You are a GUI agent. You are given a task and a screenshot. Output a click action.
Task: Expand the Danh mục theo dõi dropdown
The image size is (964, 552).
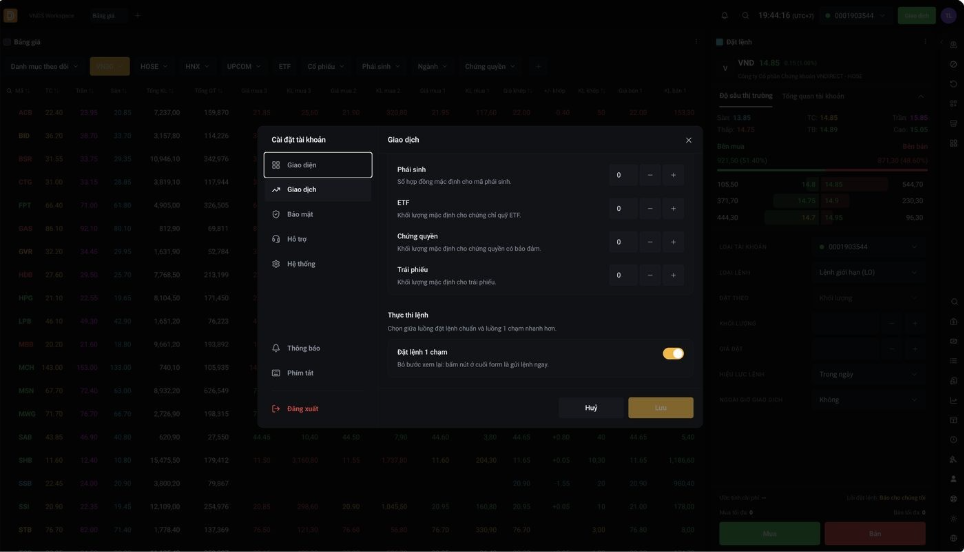click(44, 66)
